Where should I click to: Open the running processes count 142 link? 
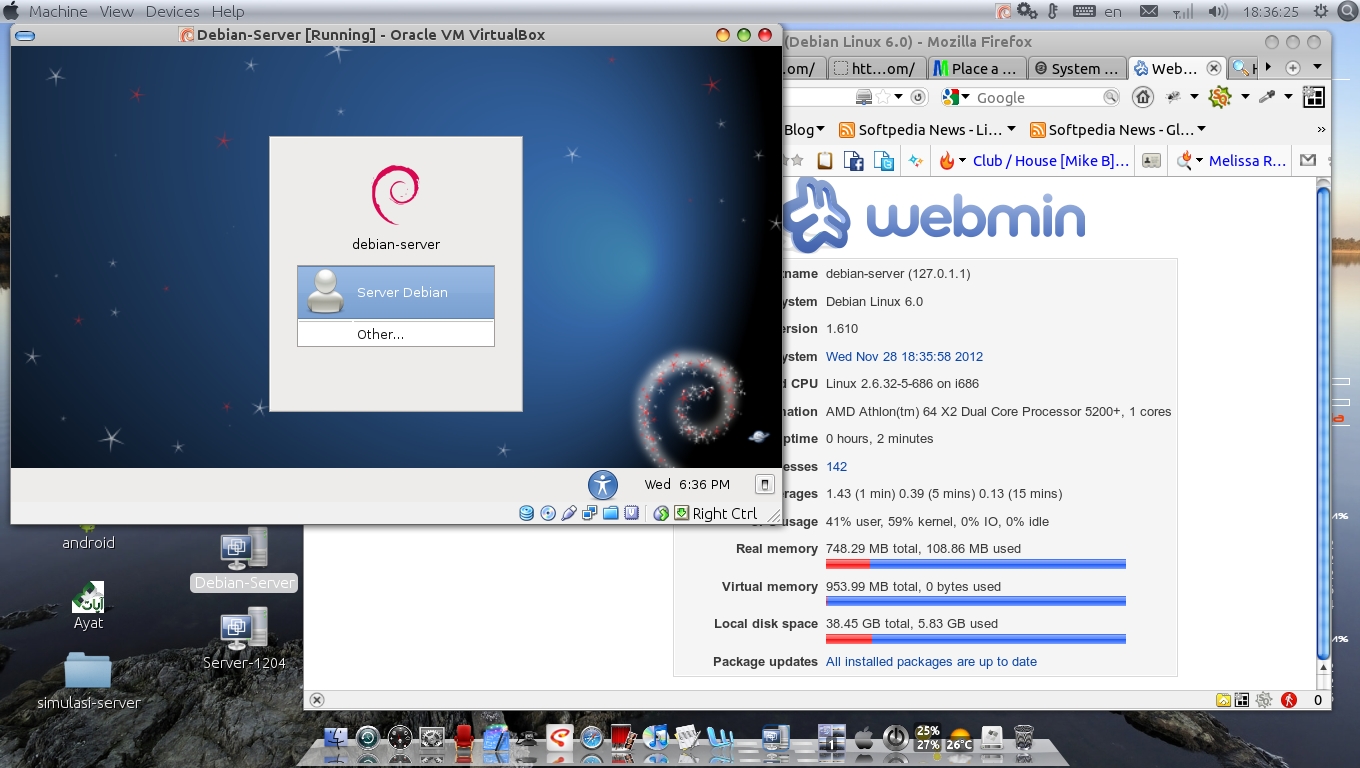[836, 466]
